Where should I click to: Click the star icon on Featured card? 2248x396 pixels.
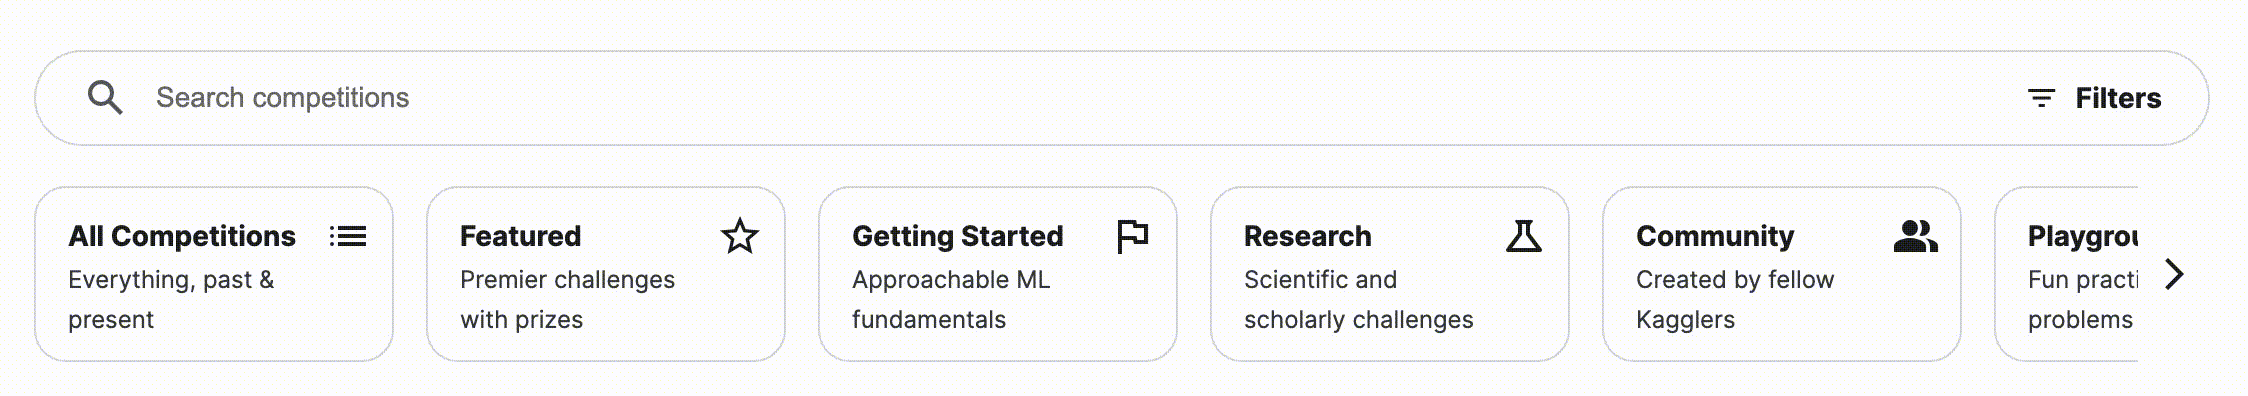point(740,236)
